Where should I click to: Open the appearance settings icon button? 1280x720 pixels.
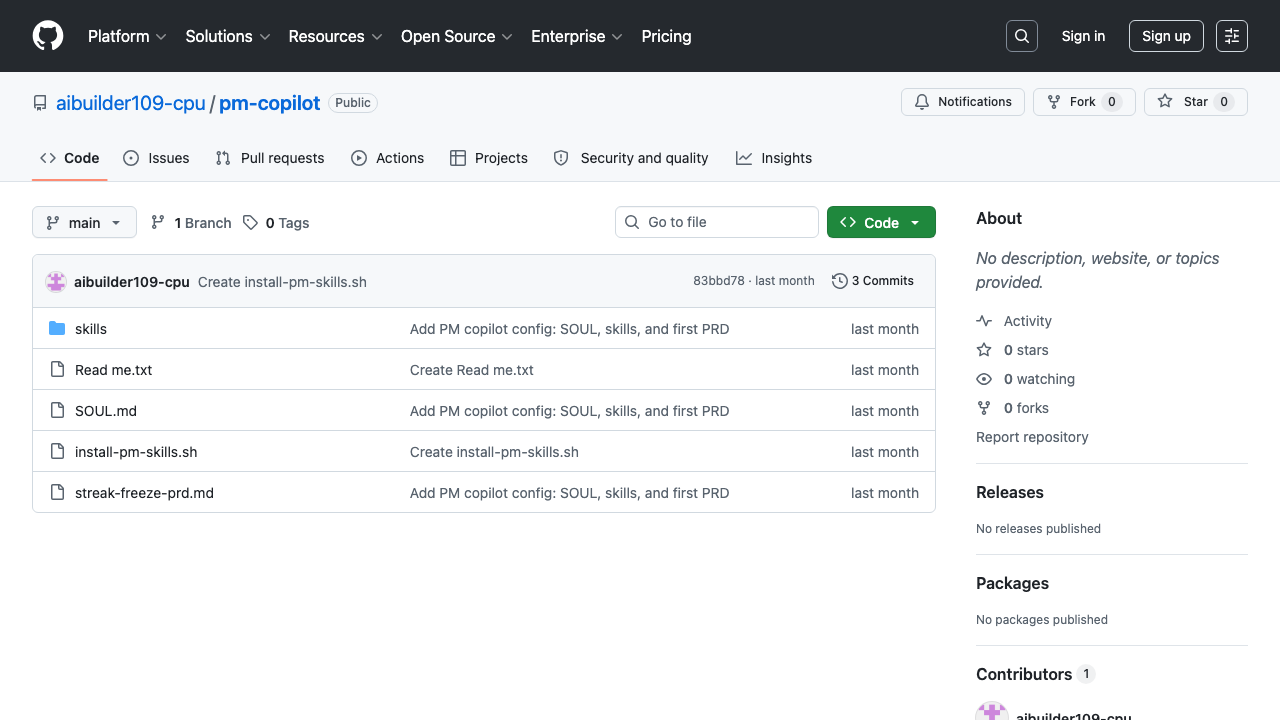pos(1232,36)
